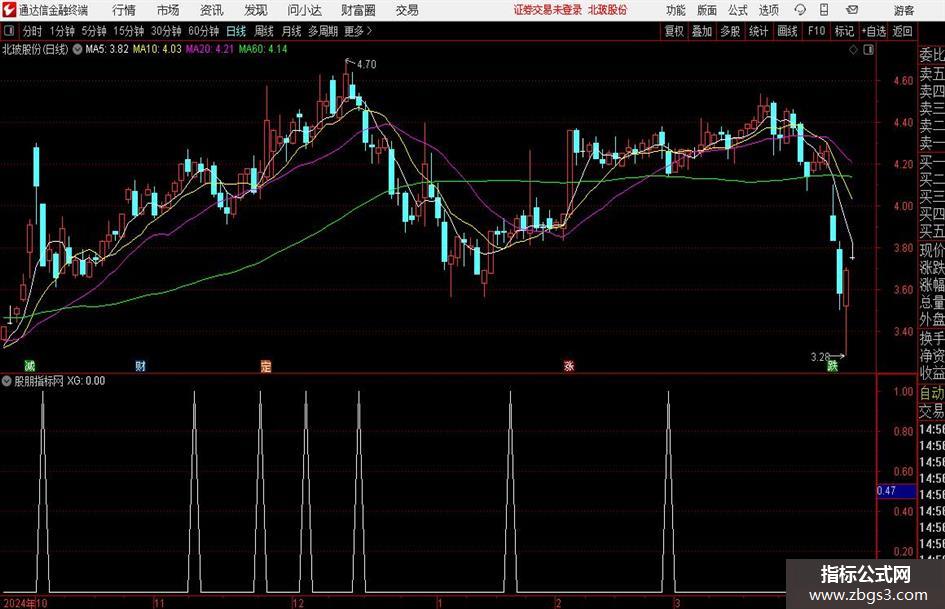Expand the 股朋指标网 indicator dropdown circle

pos(7,381)
